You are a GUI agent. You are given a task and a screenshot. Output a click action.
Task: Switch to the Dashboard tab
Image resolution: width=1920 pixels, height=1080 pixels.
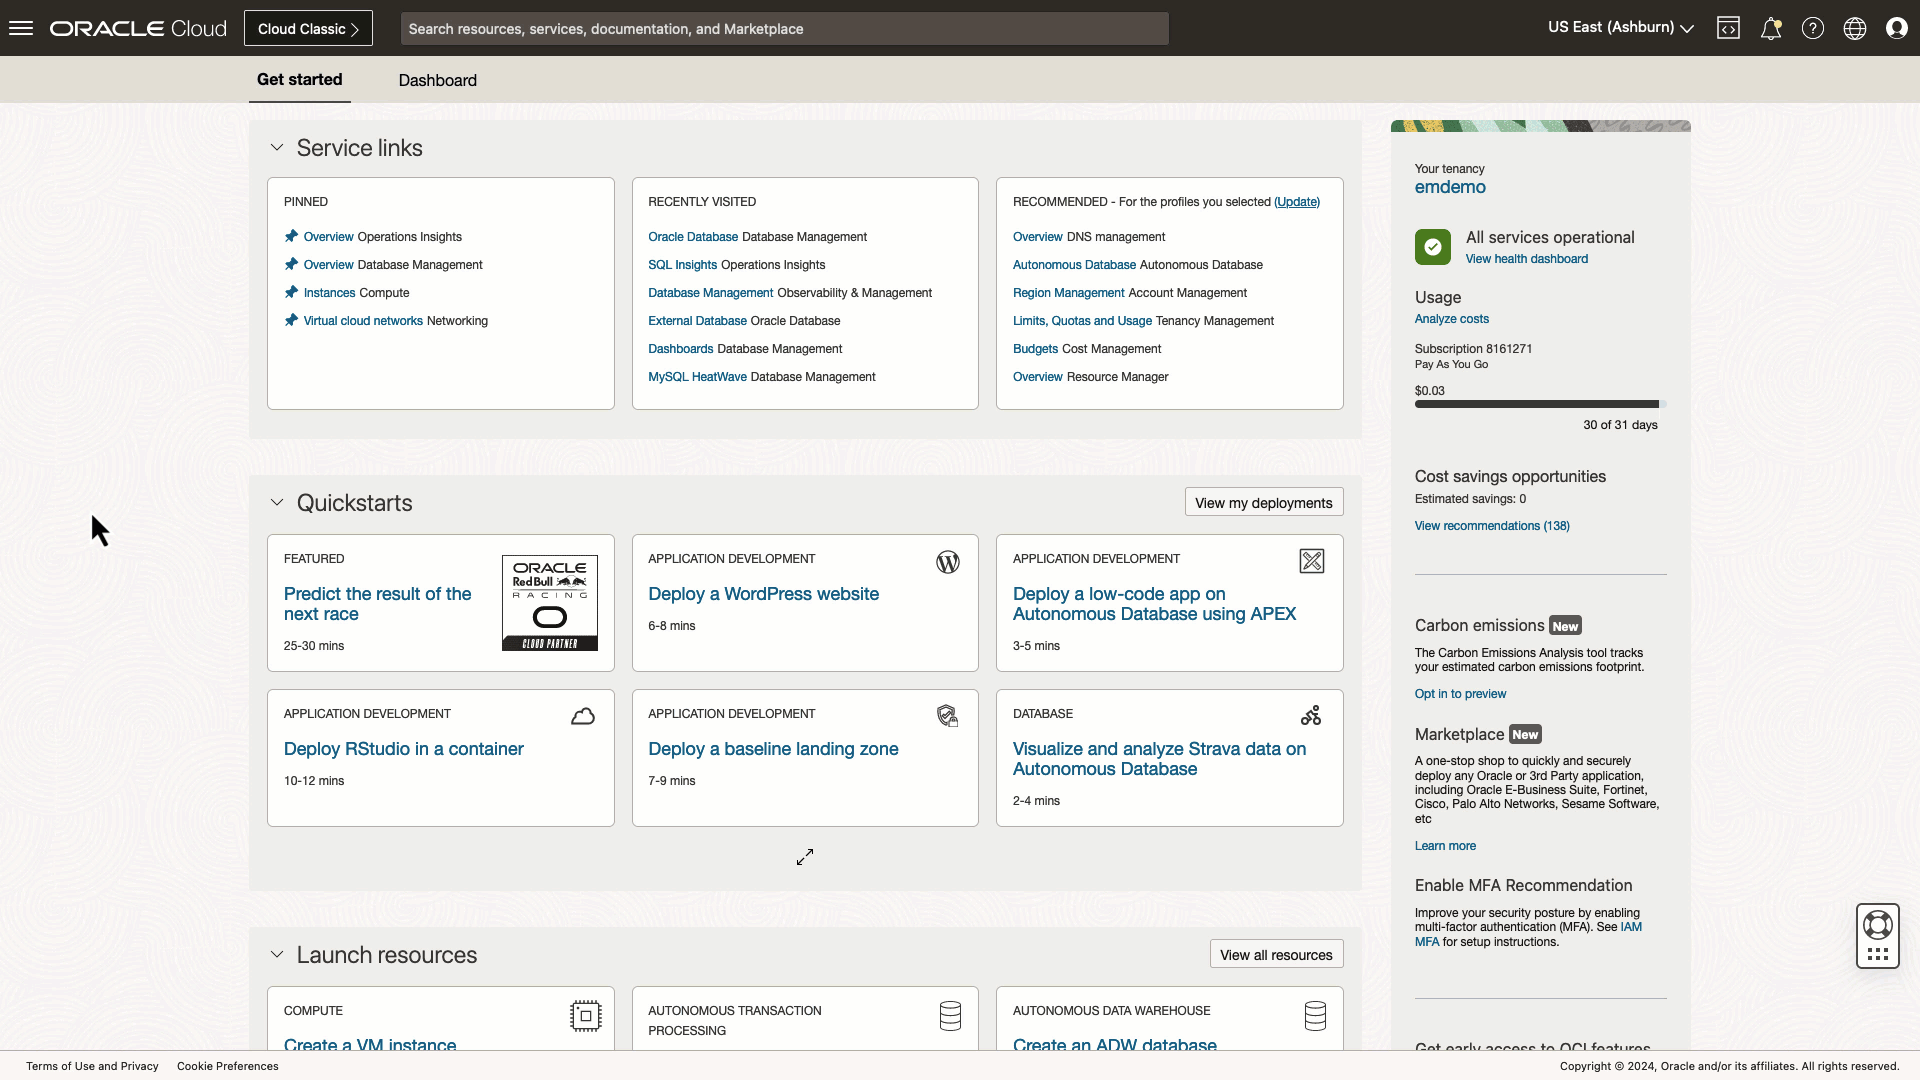[437, 80]
